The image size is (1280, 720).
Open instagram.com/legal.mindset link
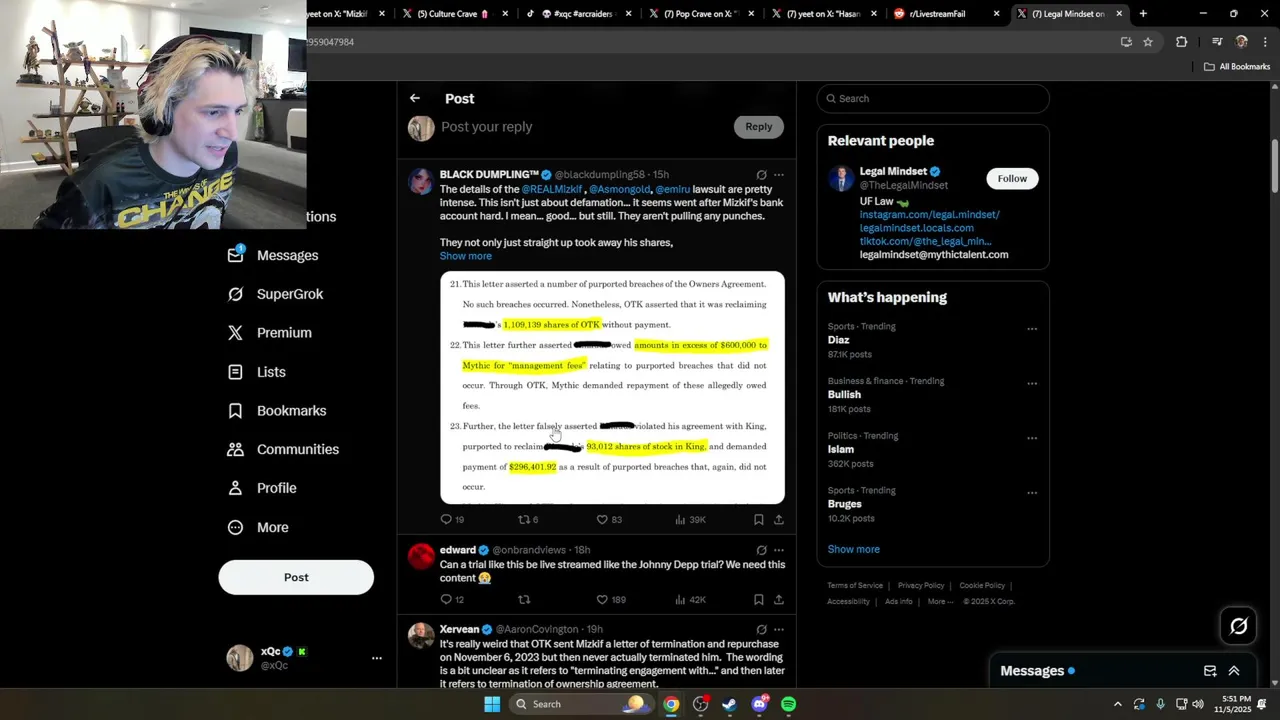(x=930, y=215)
